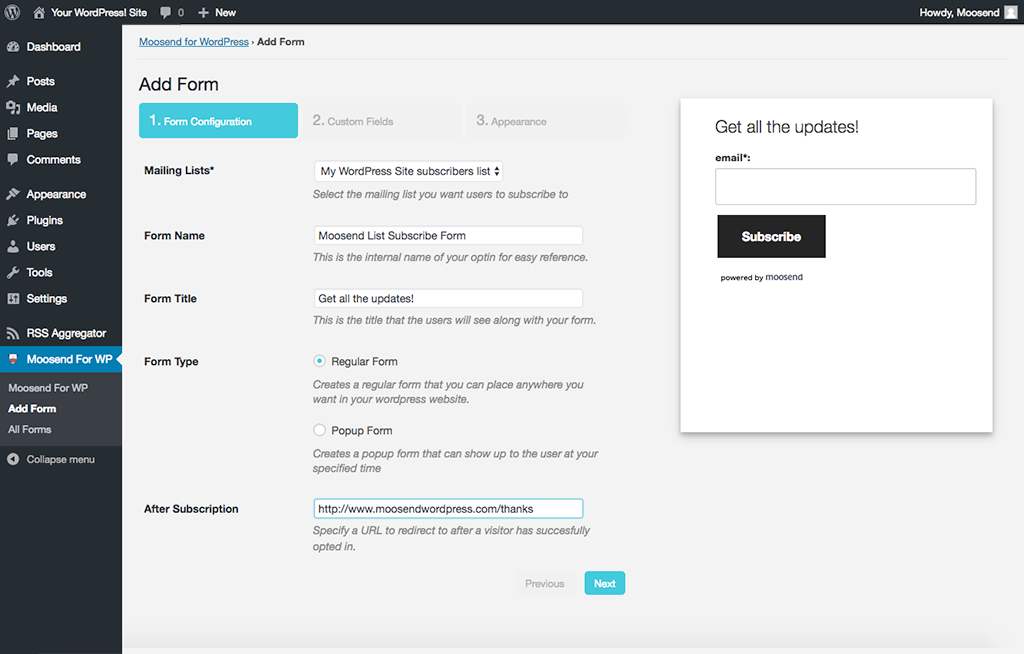Open All Forms submenu entry
Image resolution: width=1024 pixels, height=654 pixels.
pos(29,429)
